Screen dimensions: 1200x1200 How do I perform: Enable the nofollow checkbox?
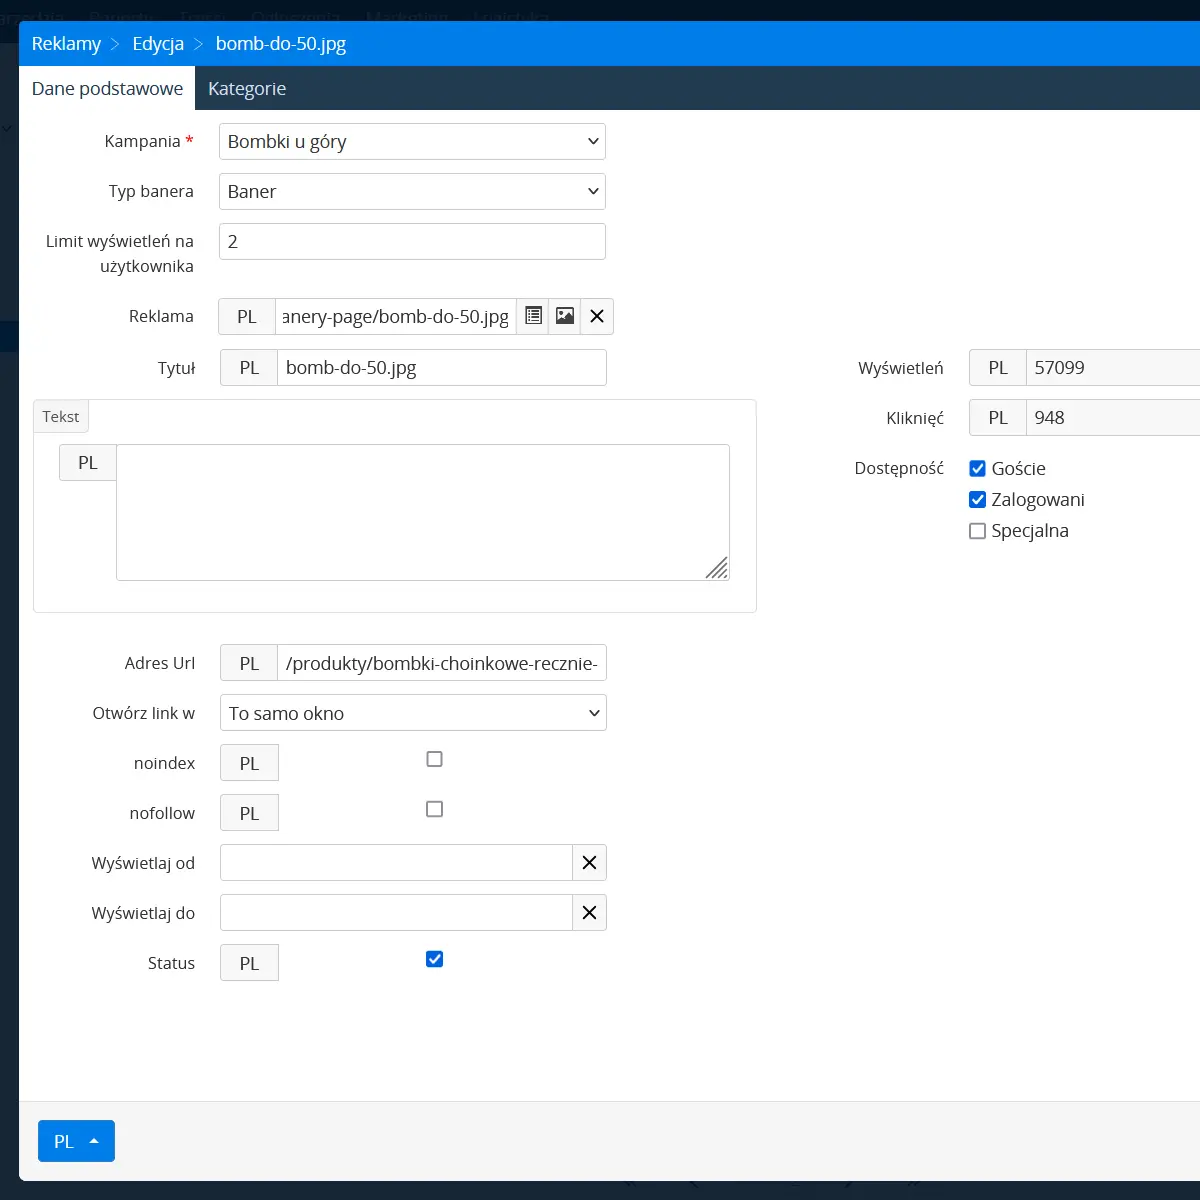(434, 809)
